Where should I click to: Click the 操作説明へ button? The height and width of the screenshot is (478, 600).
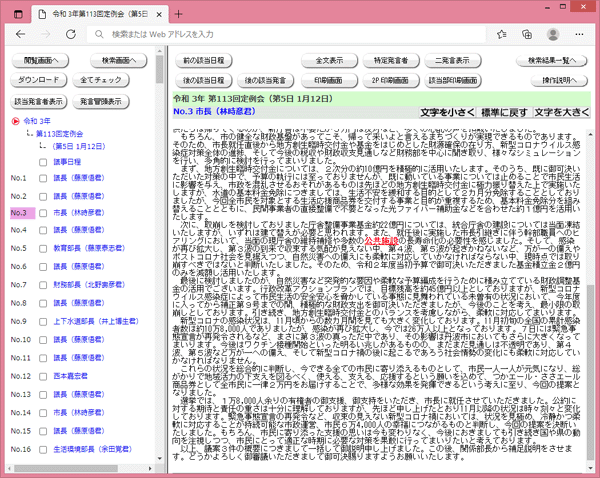point(559,80)
